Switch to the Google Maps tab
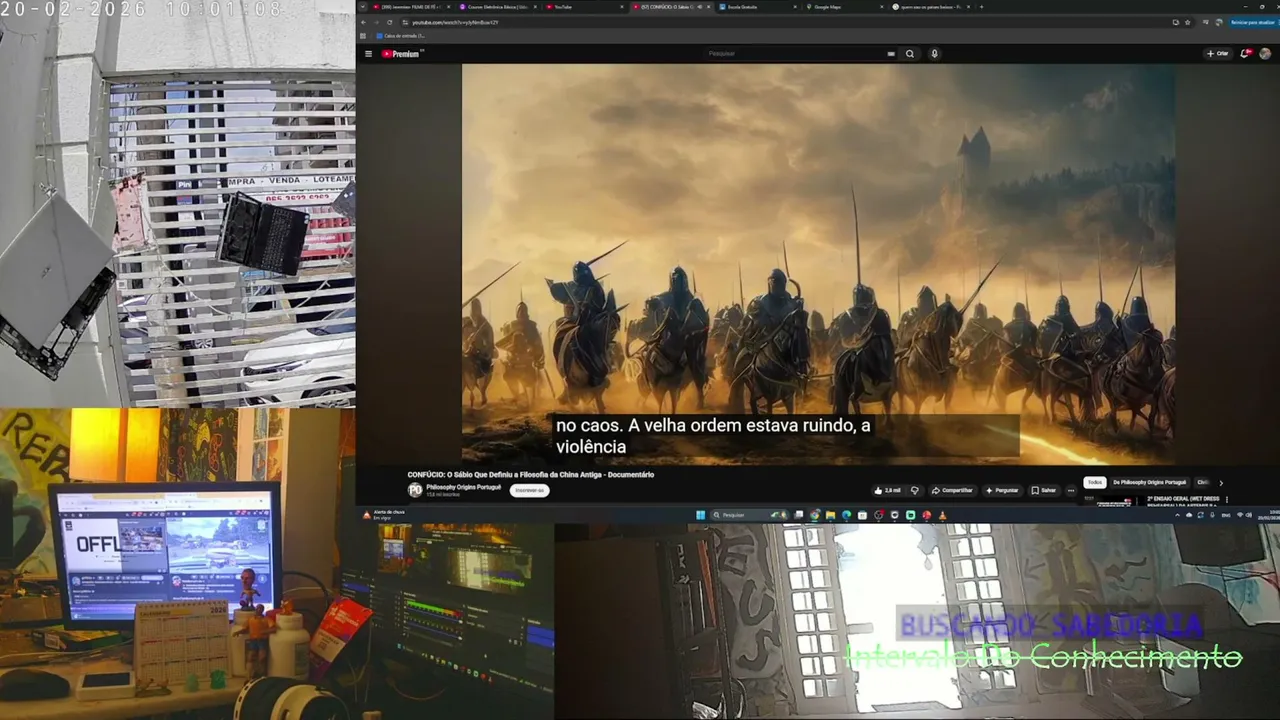 [x=844, y=7]
